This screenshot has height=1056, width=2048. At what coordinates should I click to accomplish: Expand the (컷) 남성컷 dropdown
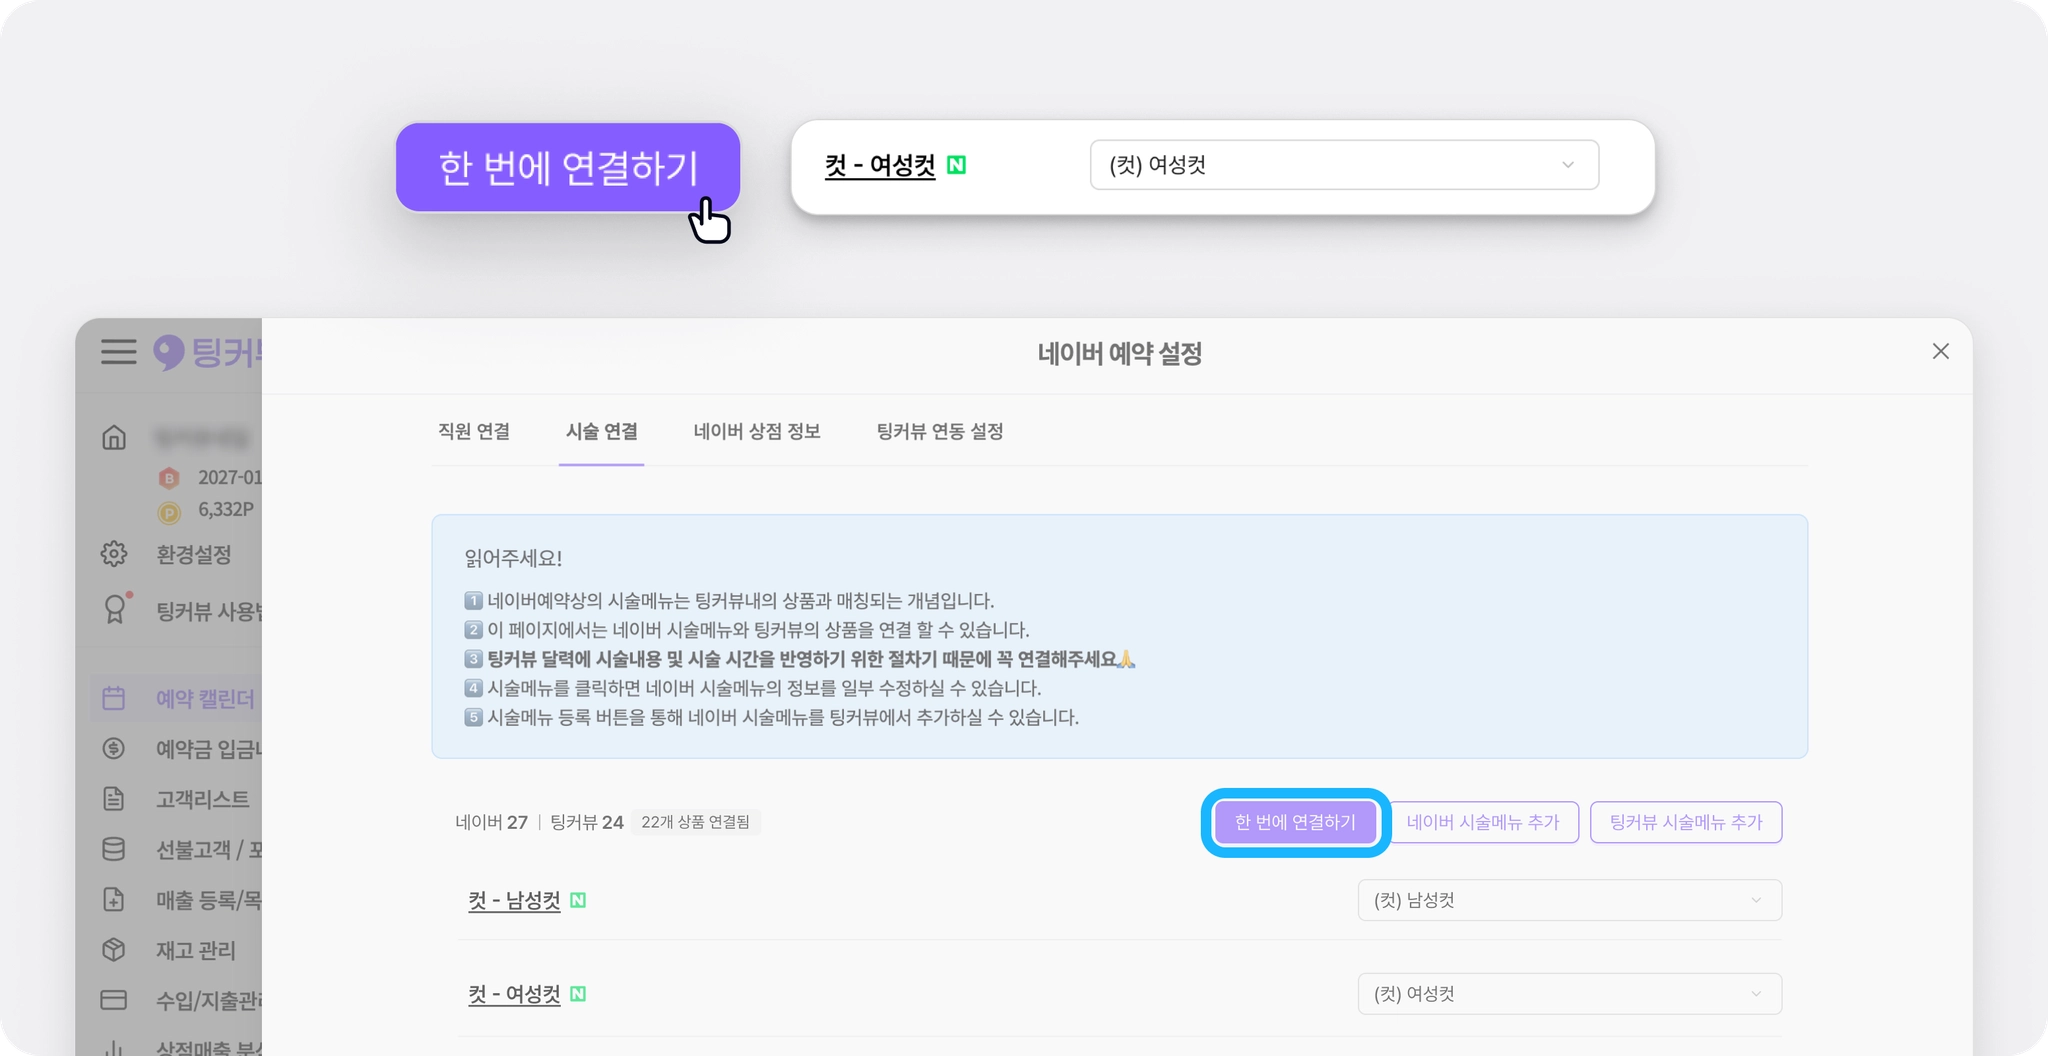click(1570, 900)
